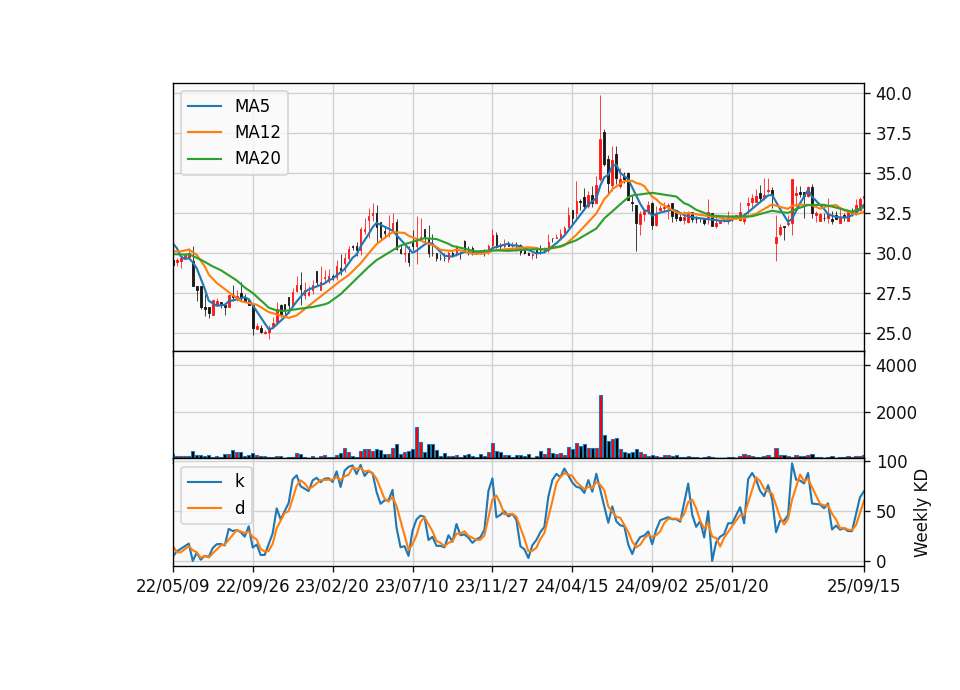
Task: Click the 25/09/15 date tick label
Action: pyautogui.click(x=863, y=586)
